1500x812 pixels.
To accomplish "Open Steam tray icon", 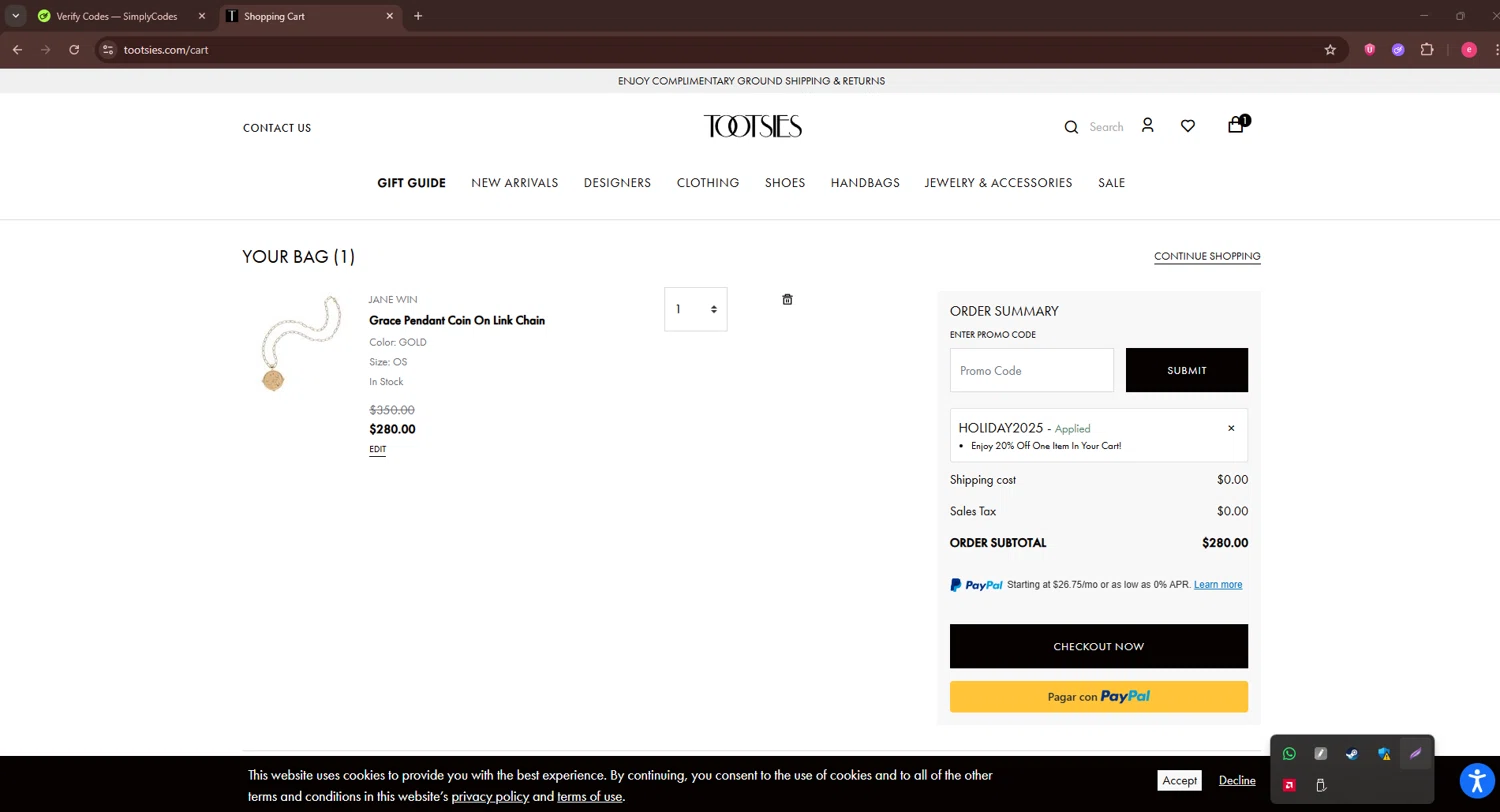I will point(1352,754).
